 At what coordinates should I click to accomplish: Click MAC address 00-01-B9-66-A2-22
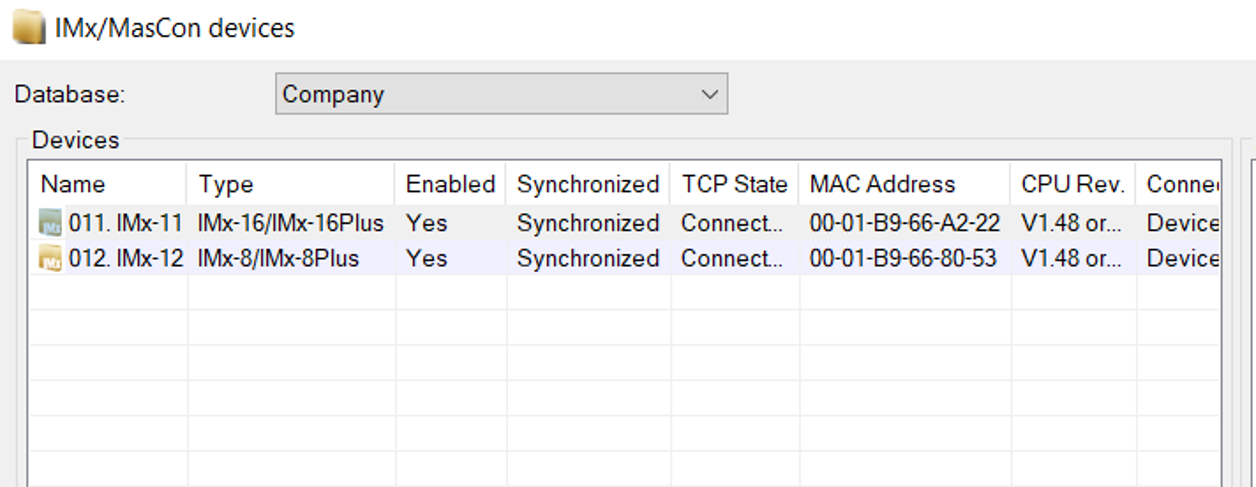[x=904, y=223]
